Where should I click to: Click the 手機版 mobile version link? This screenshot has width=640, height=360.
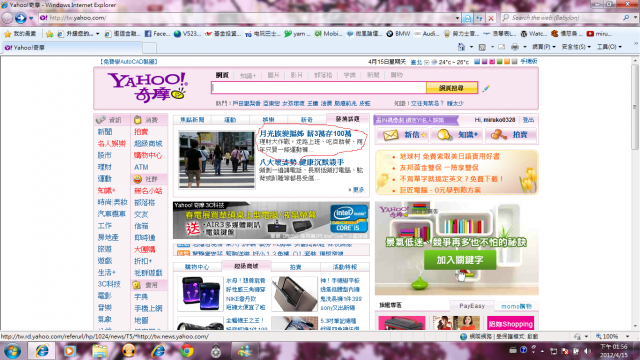pyautogui.click(x=529, y=62)
